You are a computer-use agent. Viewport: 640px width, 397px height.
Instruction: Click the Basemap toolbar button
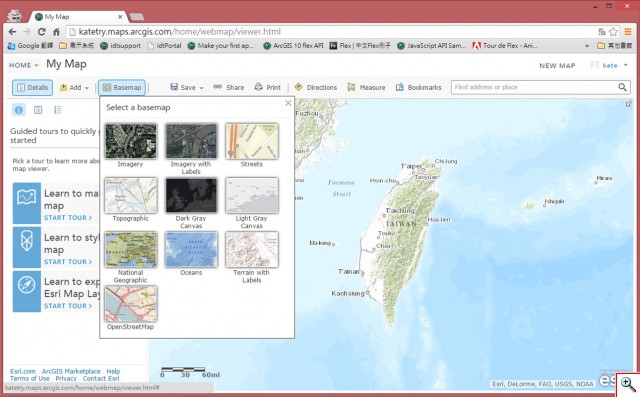[122, 87]
